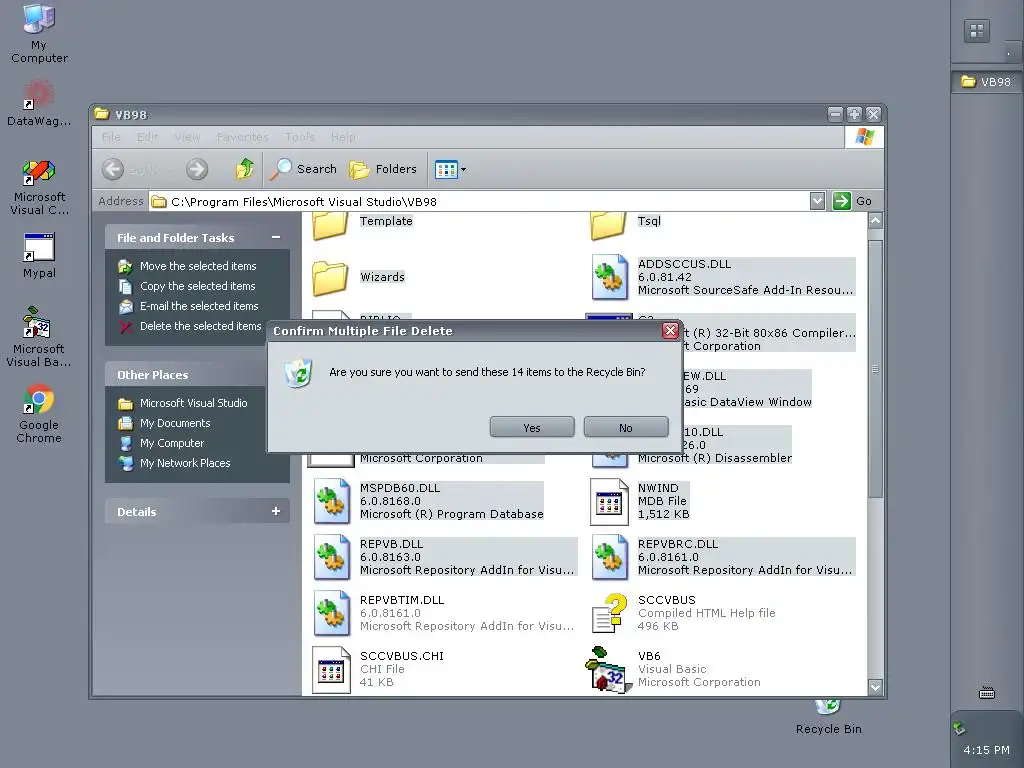Select the NWIND MDB file icon
The width and height of the screenshot is (1024, 768).
tap(609, 502)
